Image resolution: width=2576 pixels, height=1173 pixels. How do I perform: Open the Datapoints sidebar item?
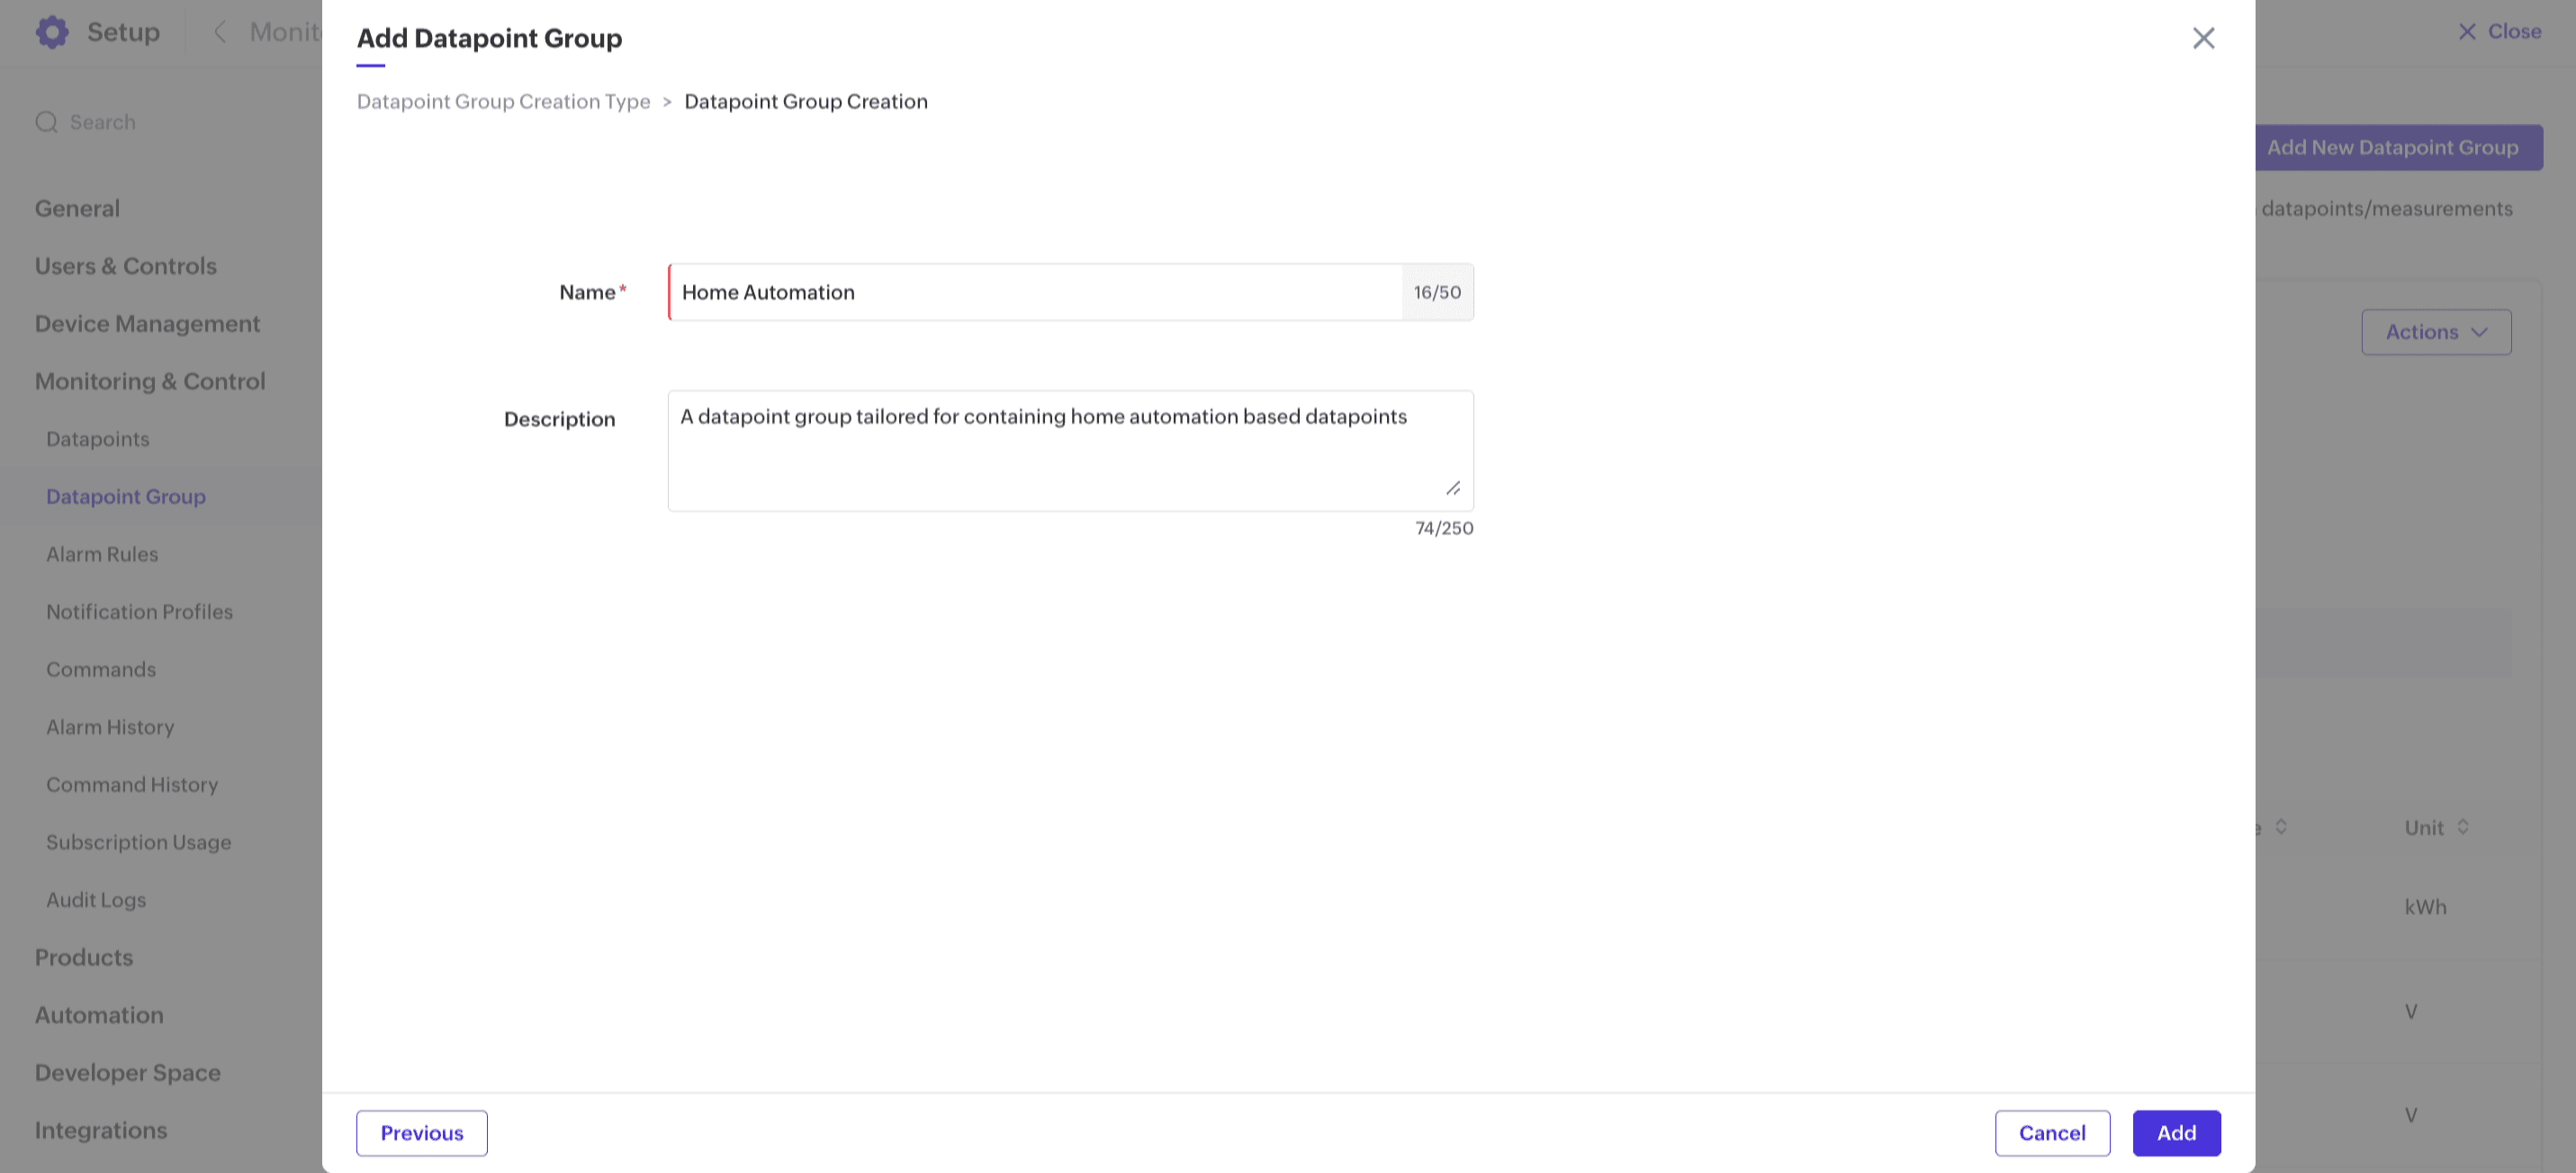pos(98,439)
